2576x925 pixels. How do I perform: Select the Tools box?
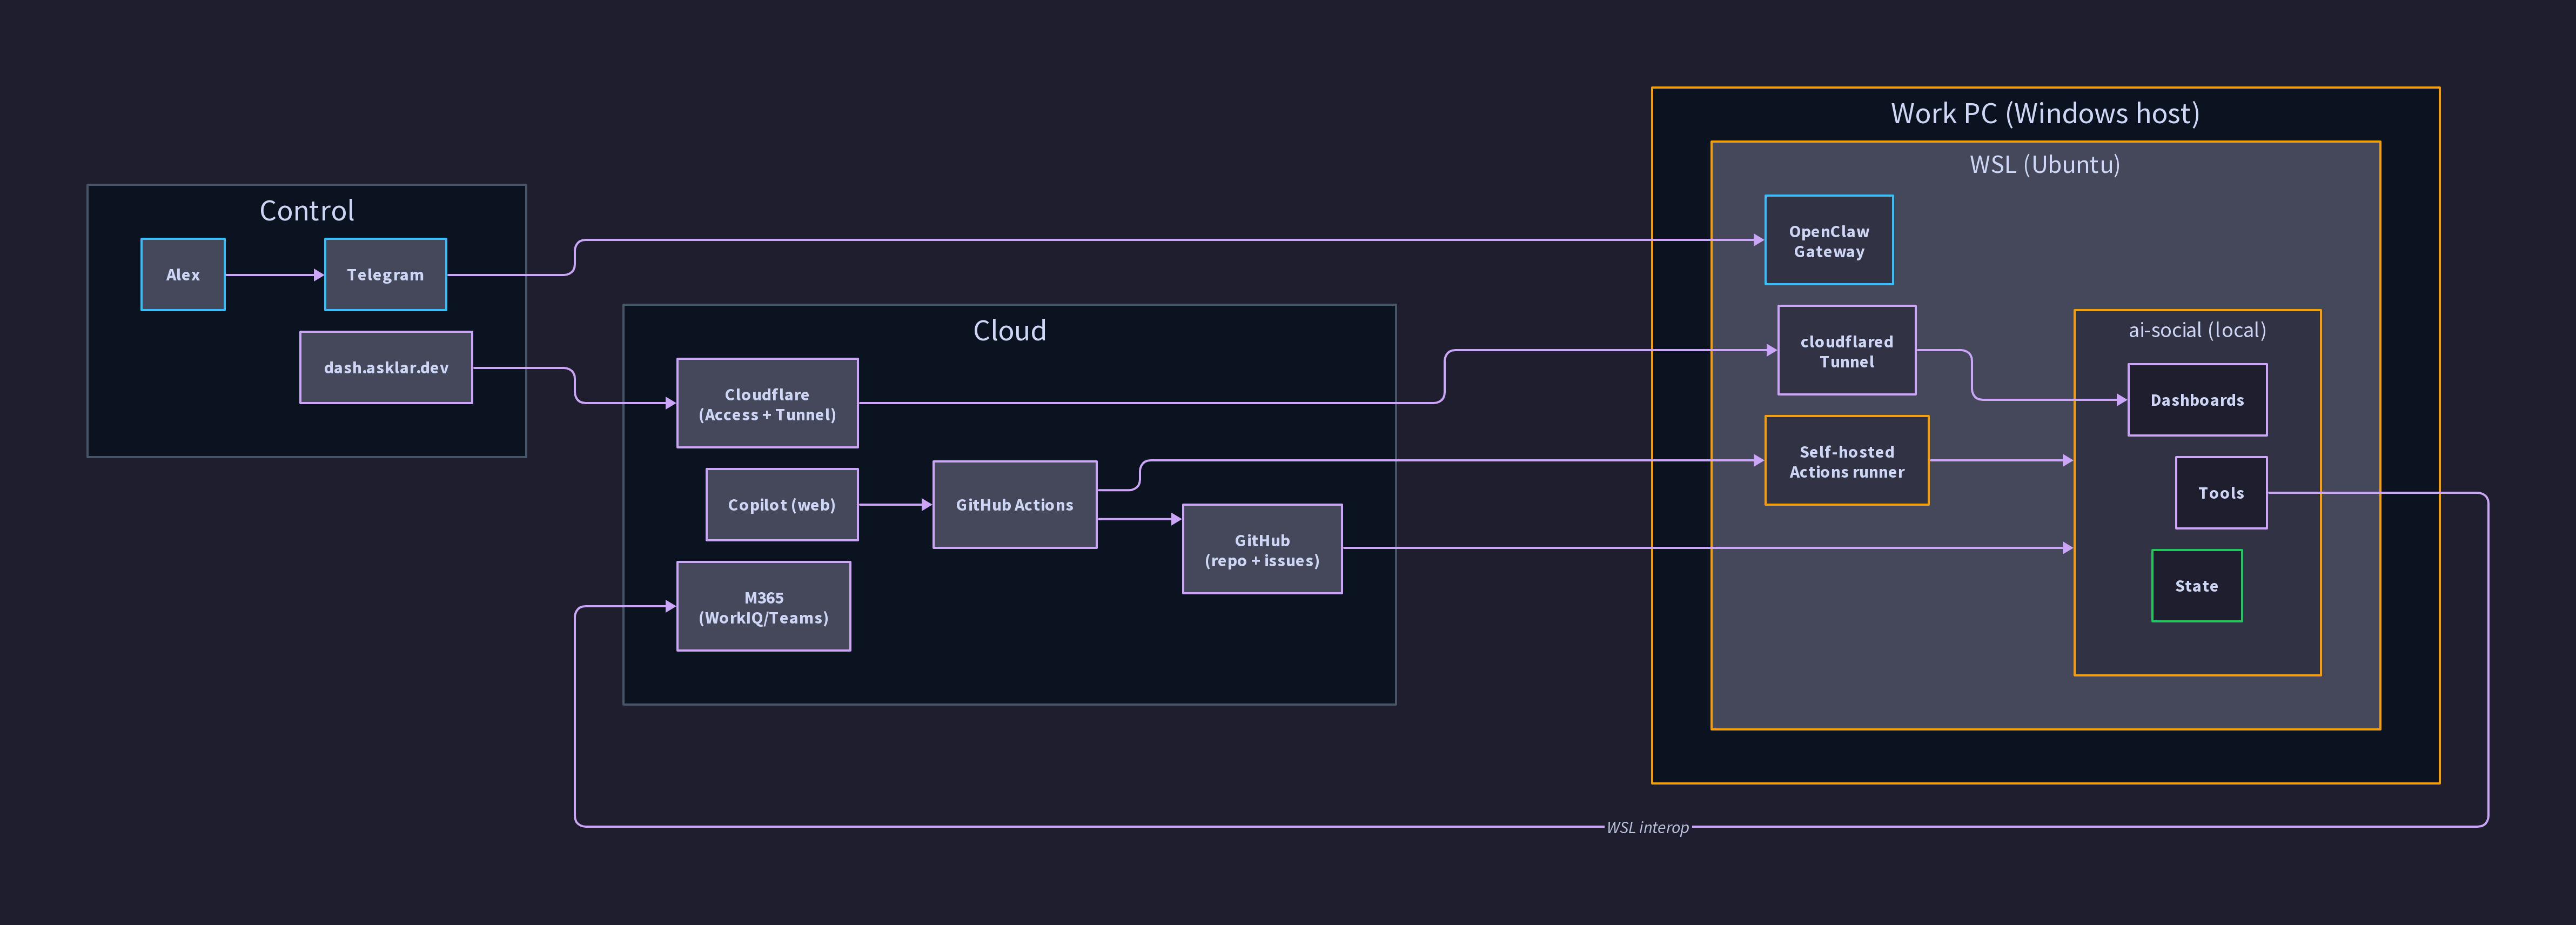click(2220, 492)
